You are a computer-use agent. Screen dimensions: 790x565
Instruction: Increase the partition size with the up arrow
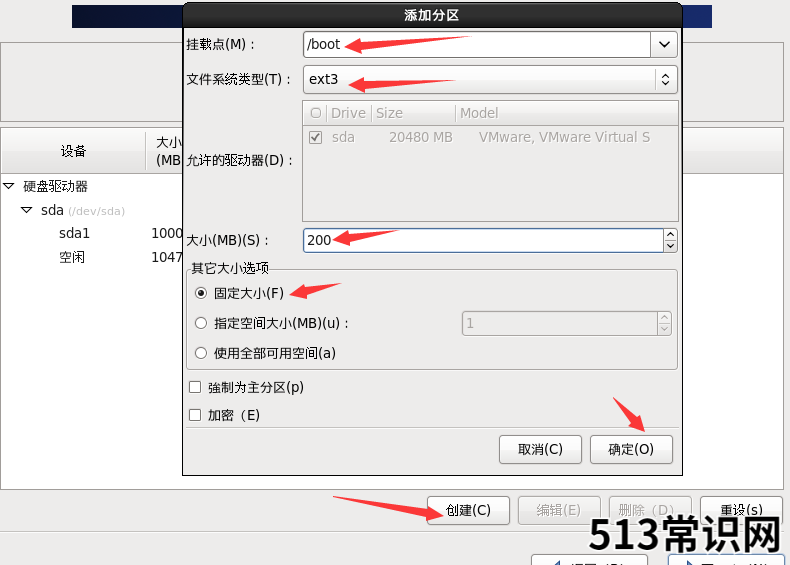pos(670,235)
